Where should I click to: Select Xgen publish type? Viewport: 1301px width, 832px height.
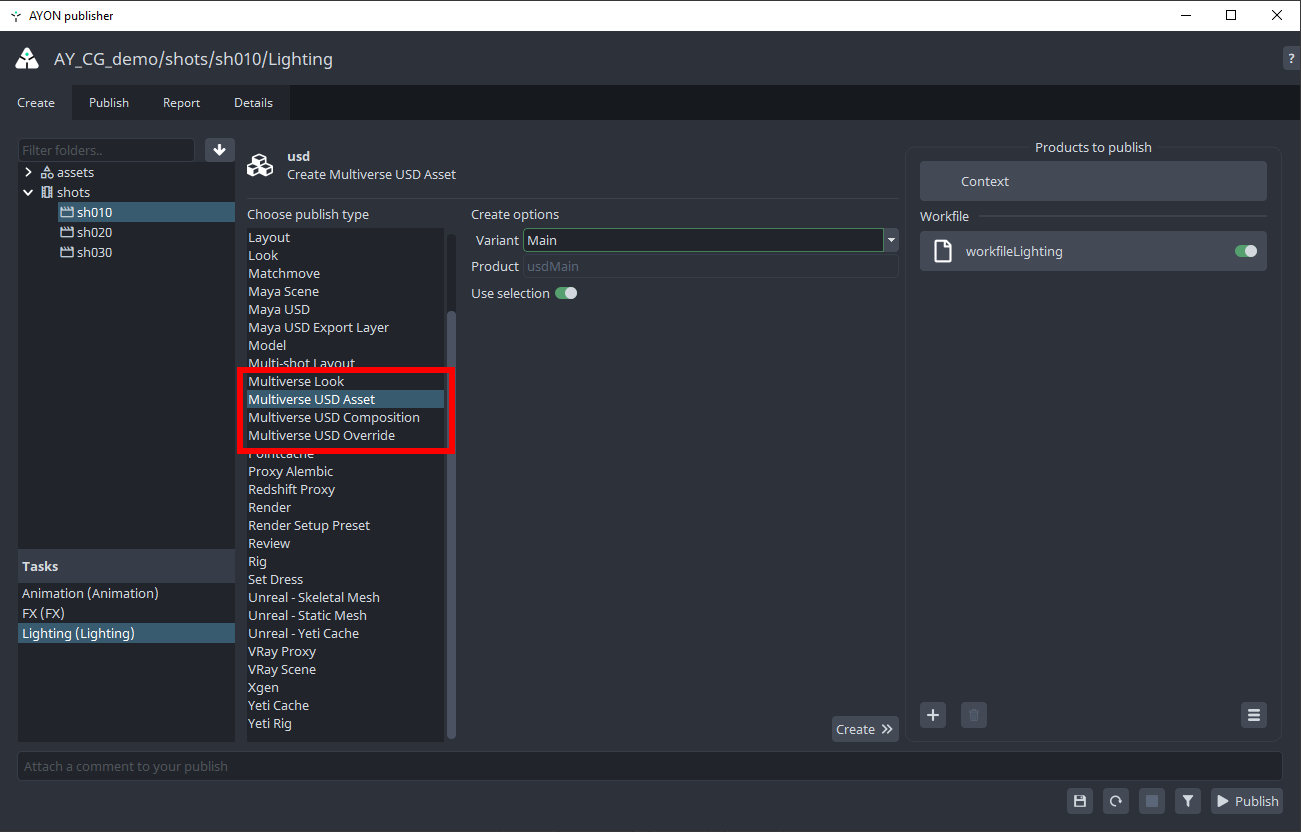coord(345,687)
